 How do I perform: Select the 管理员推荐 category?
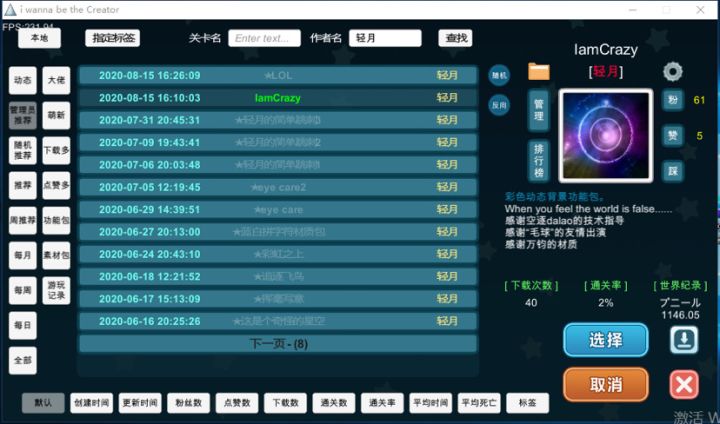point(22,115)
